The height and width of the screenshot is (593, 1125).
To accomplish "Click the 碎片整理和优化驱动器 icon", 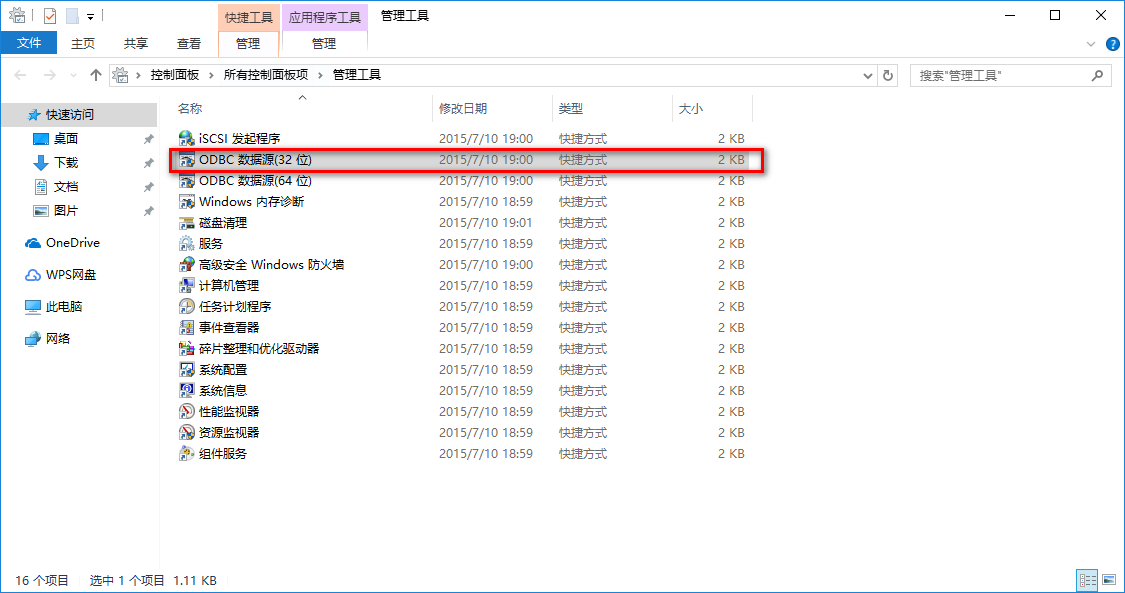I will point(187,348).
